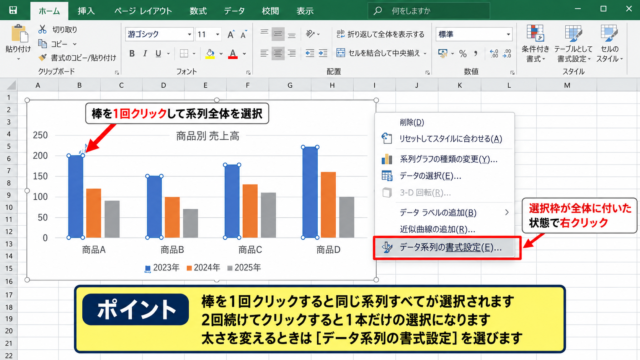Click the decrease decimal icon
The height and width of the screenshot is (360, 640).
507,53
